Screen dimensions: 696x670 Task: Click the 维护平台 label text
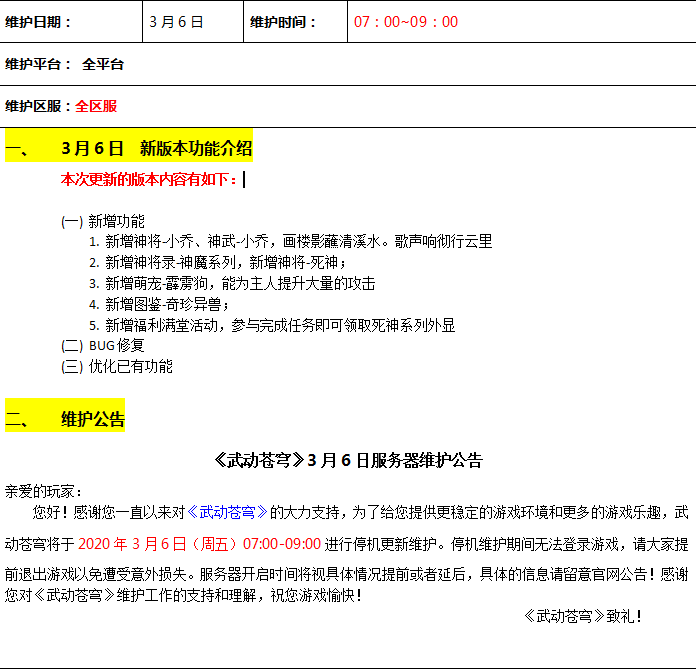tap(38, 64)
